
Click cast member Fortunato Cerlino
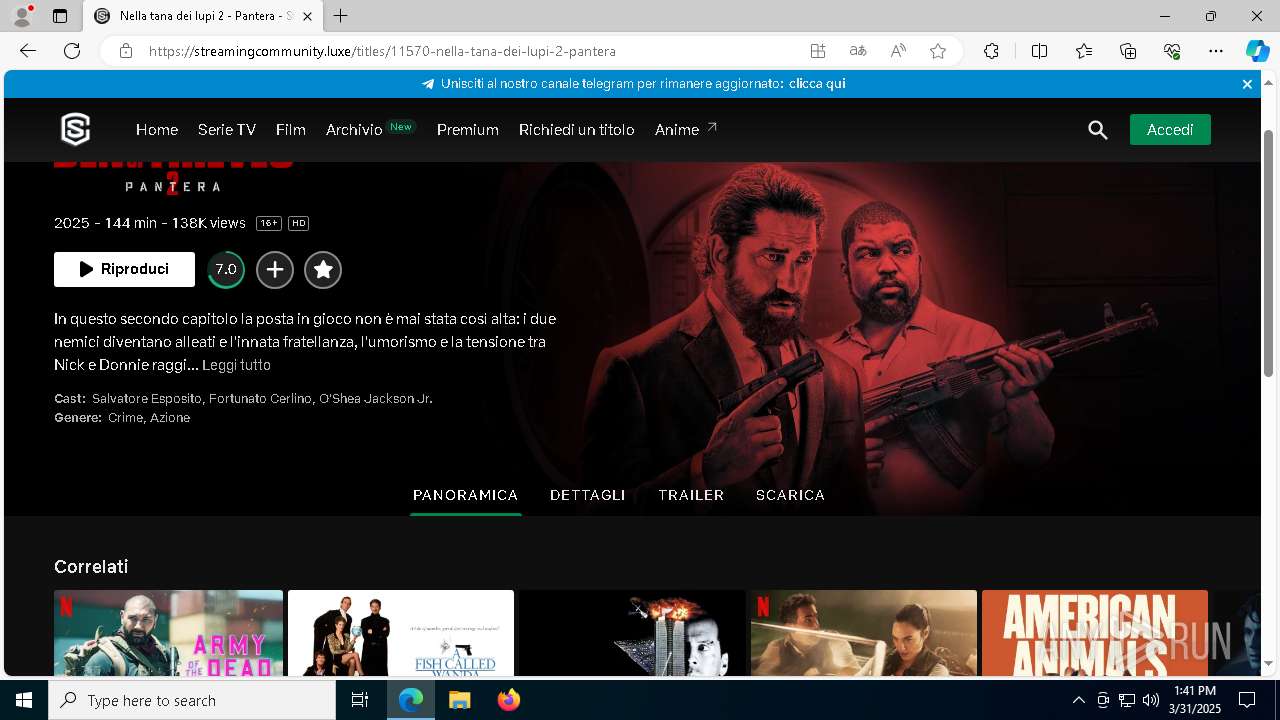point(260,398)
